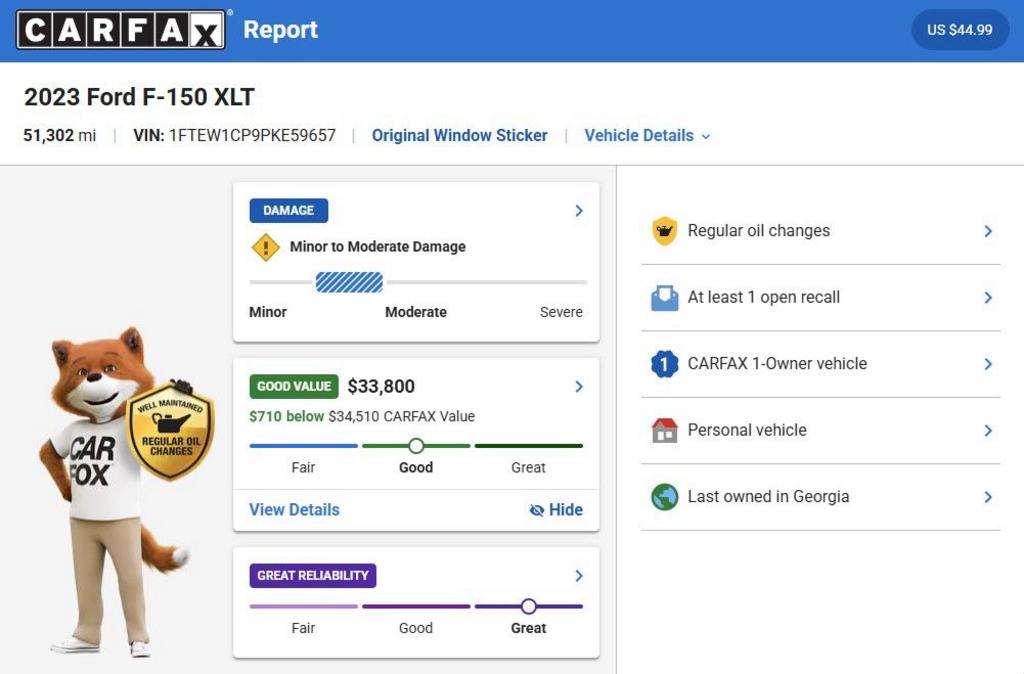Viewport: 1024px width, 674px height.
Task: Expand the Good Value card chevron
Action: (x=579, y=387)
